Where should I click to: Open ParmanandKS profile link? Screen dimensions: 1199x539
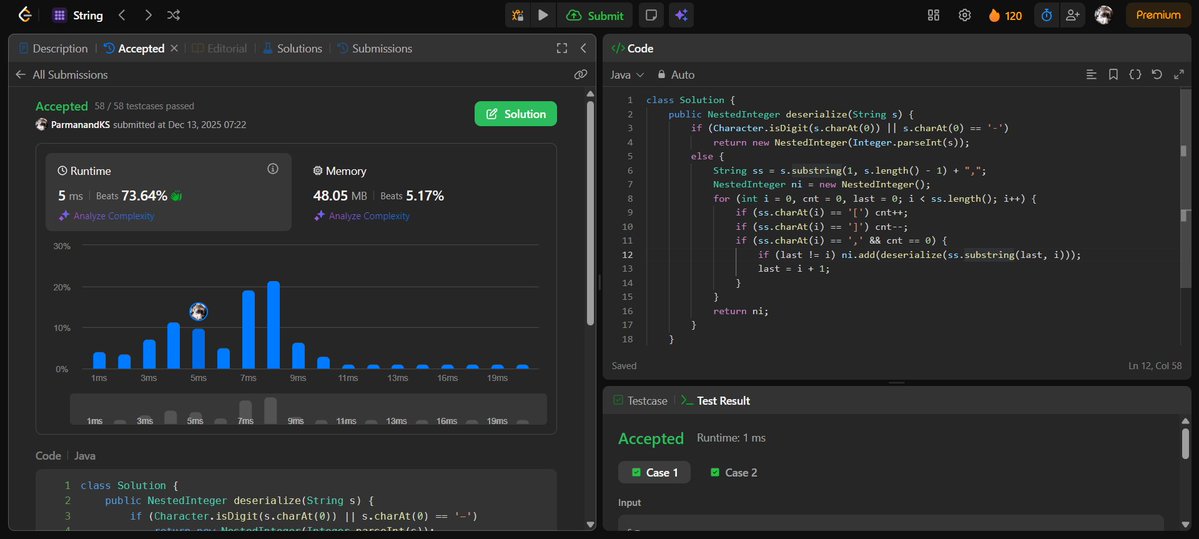80,124
